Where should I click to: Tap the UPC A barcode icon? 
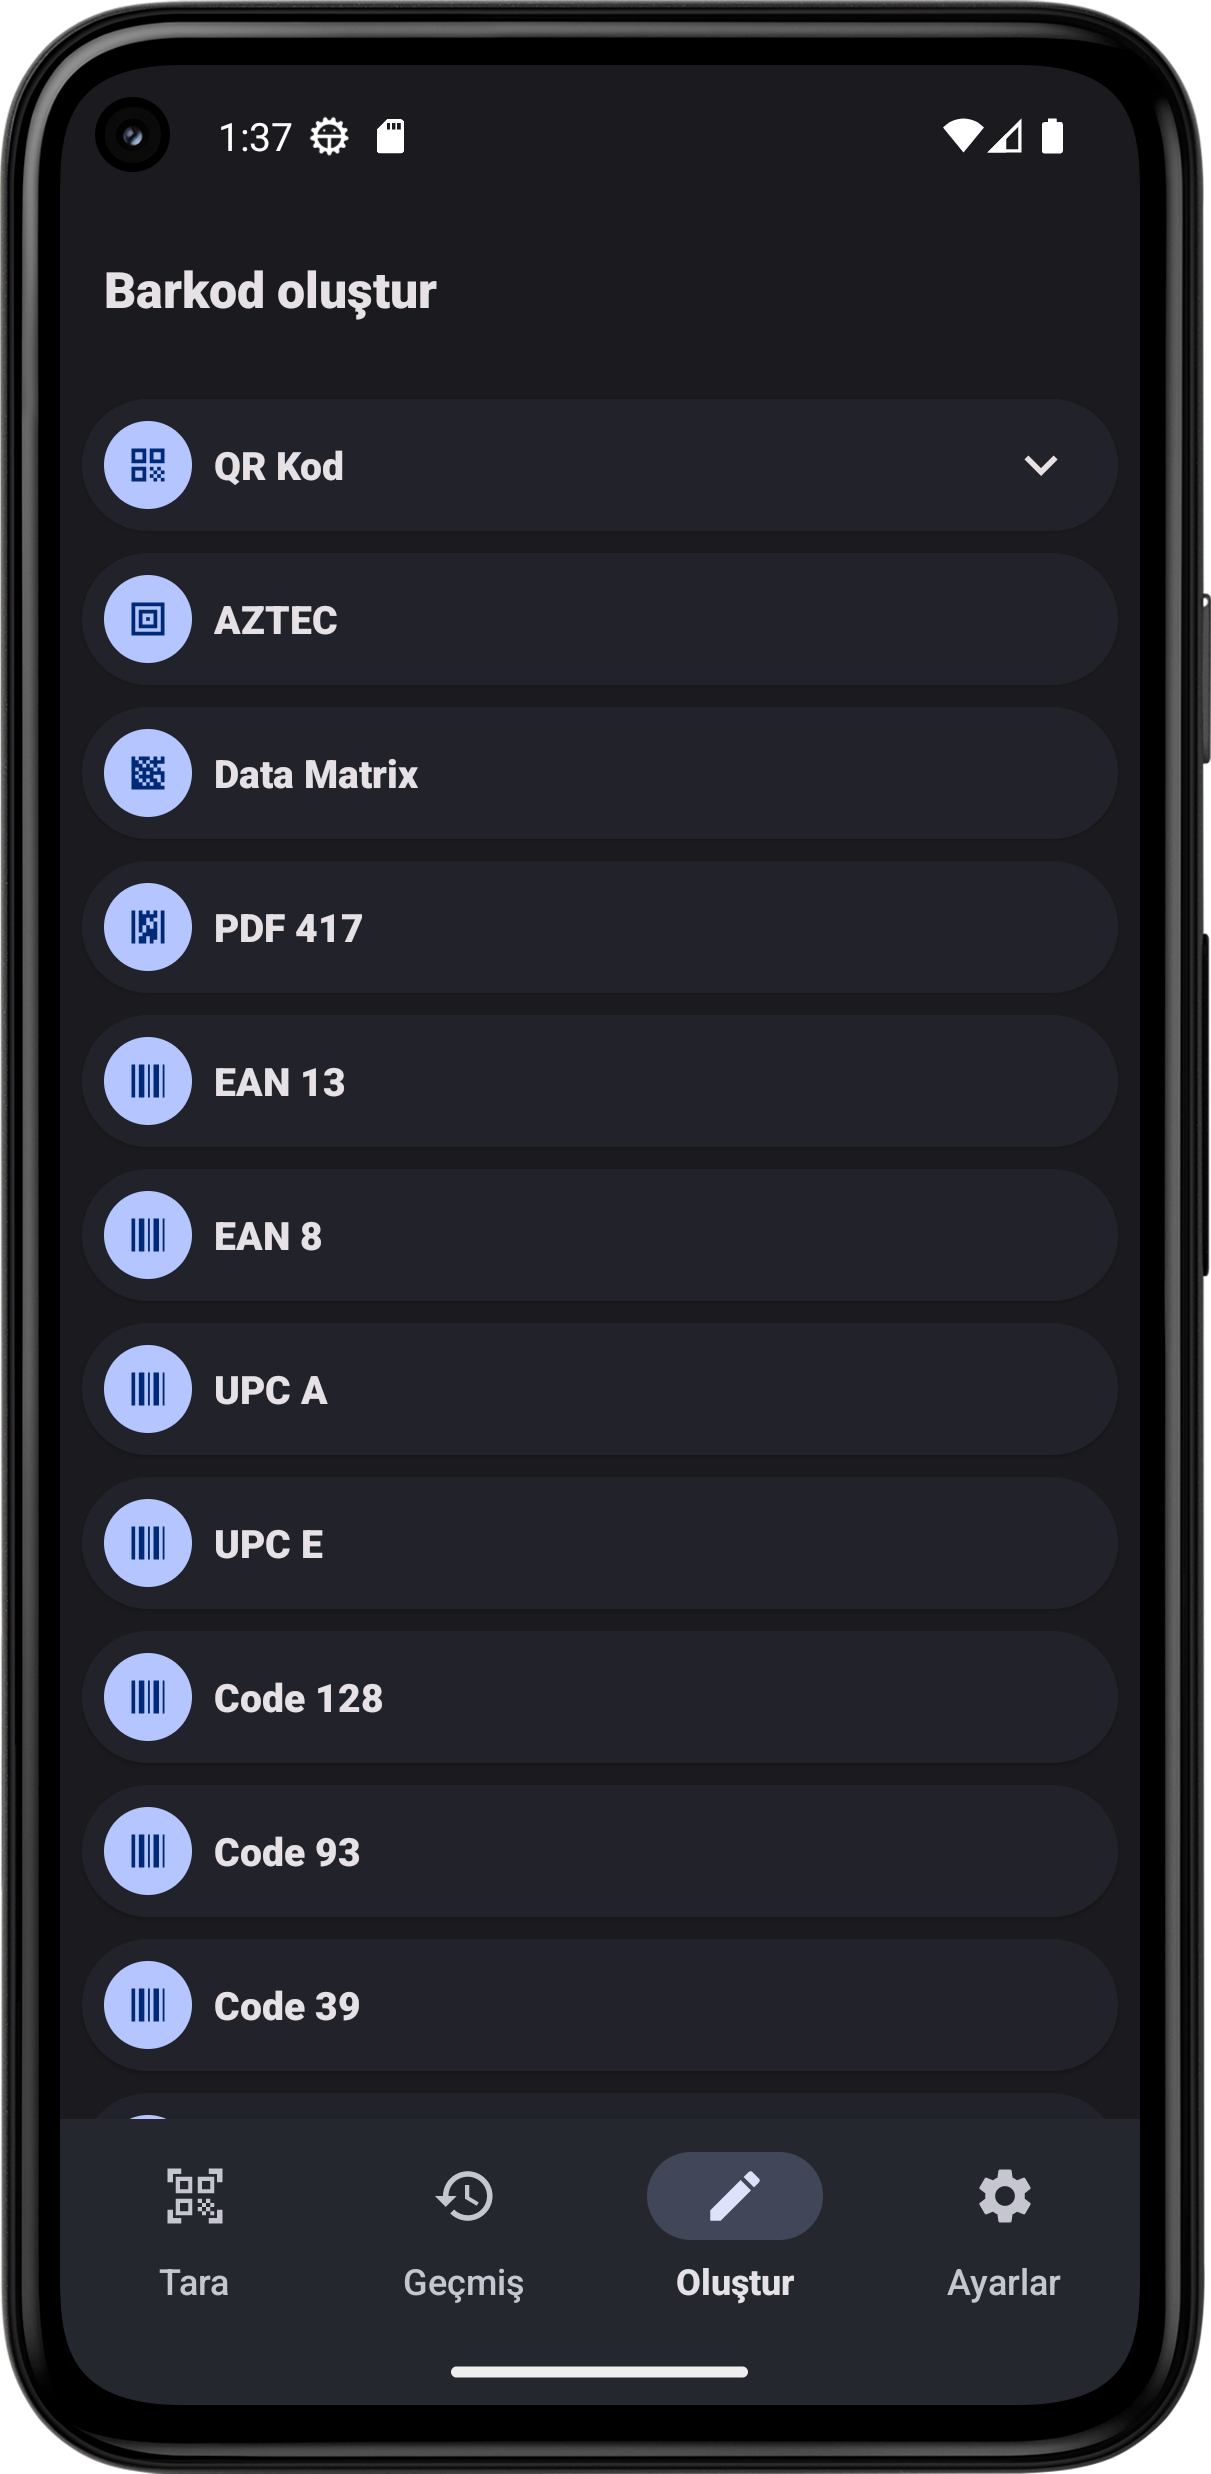(148, 1389)
